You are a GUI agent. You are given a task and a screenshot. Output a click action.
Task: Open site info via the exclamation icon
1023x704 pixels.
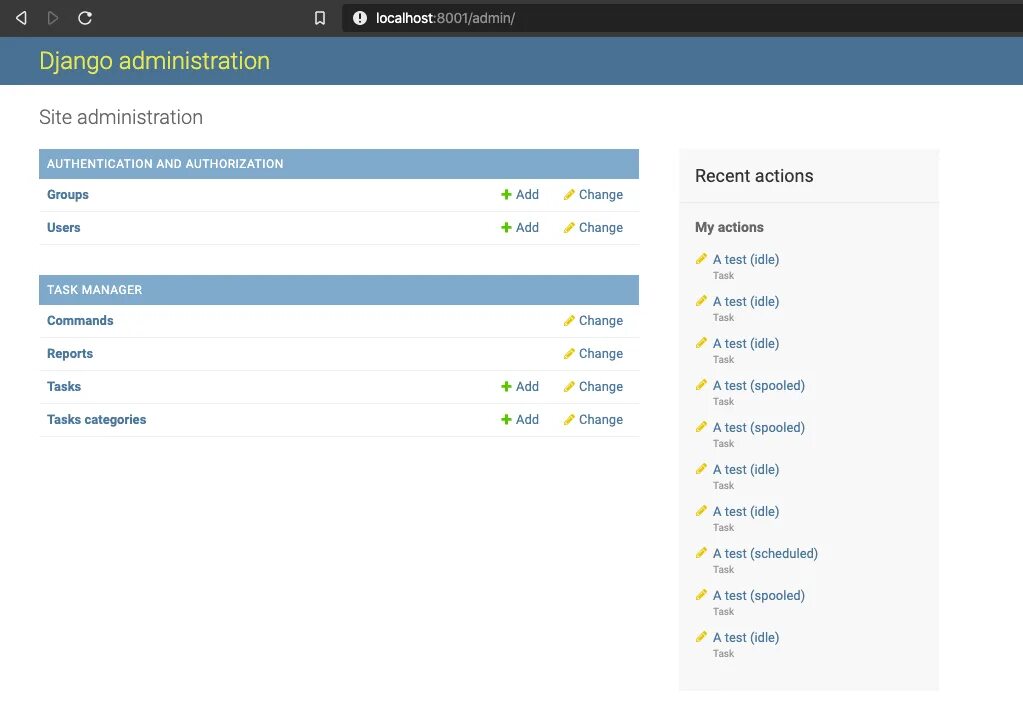tap(359, 18)
